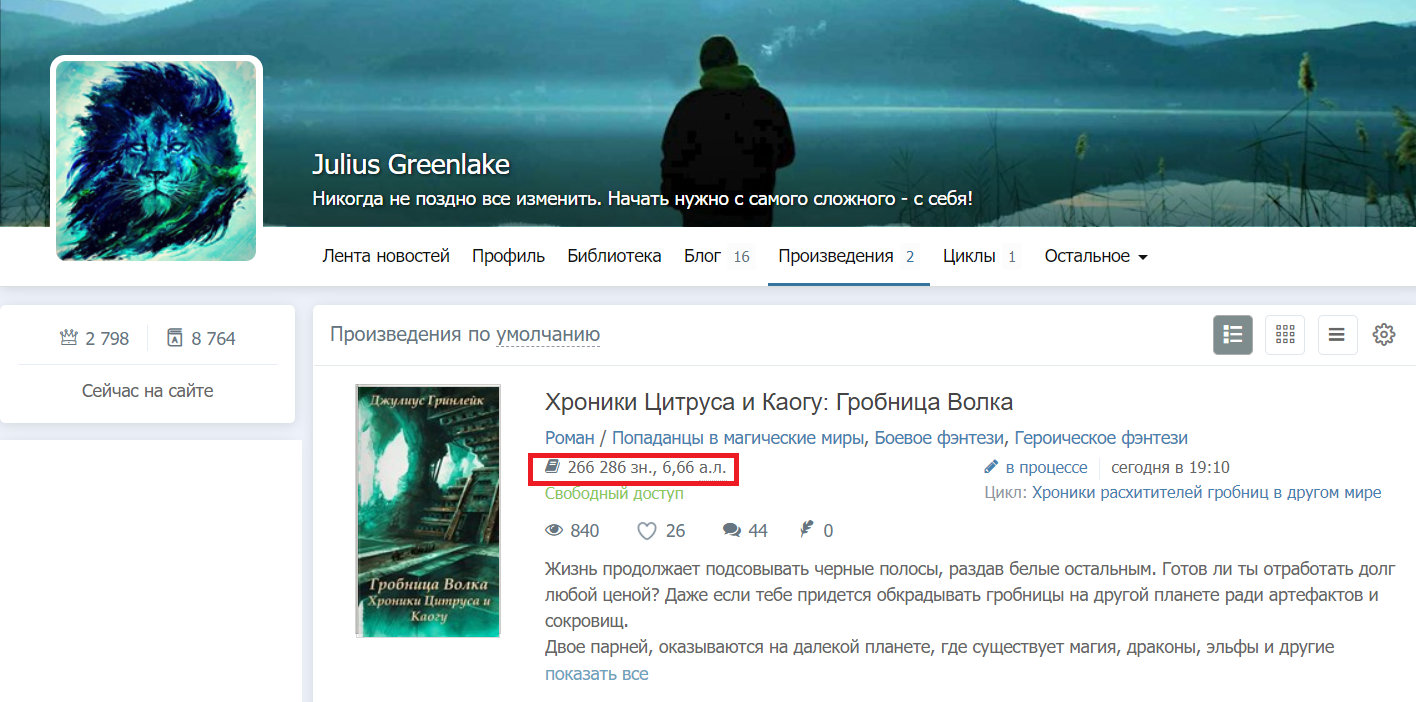The height and width of the screenshot is (702, 1416).
Task: Open cycle link Хроники расхитителей гробниц
Action: (x=1206, y=492)
